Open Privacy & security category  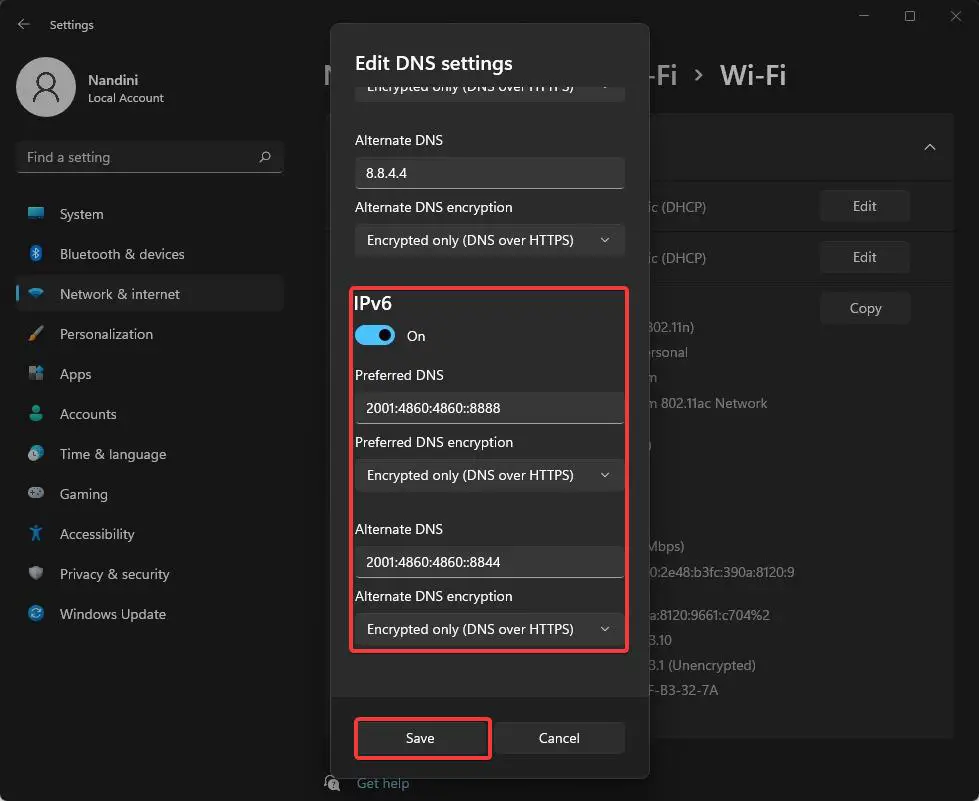(150, 574)
